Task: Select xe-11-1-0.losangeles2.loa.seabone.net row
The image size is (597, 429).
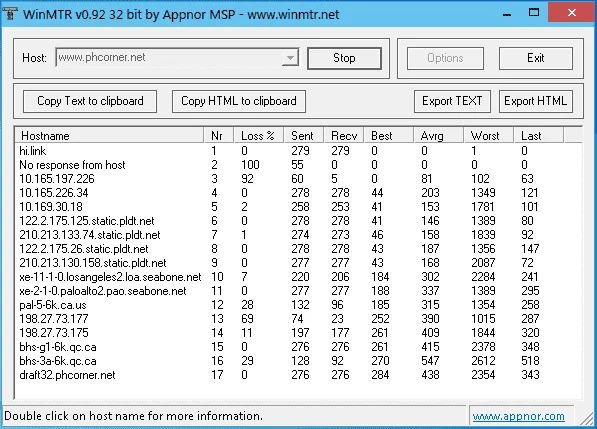Action: (298, 277)
